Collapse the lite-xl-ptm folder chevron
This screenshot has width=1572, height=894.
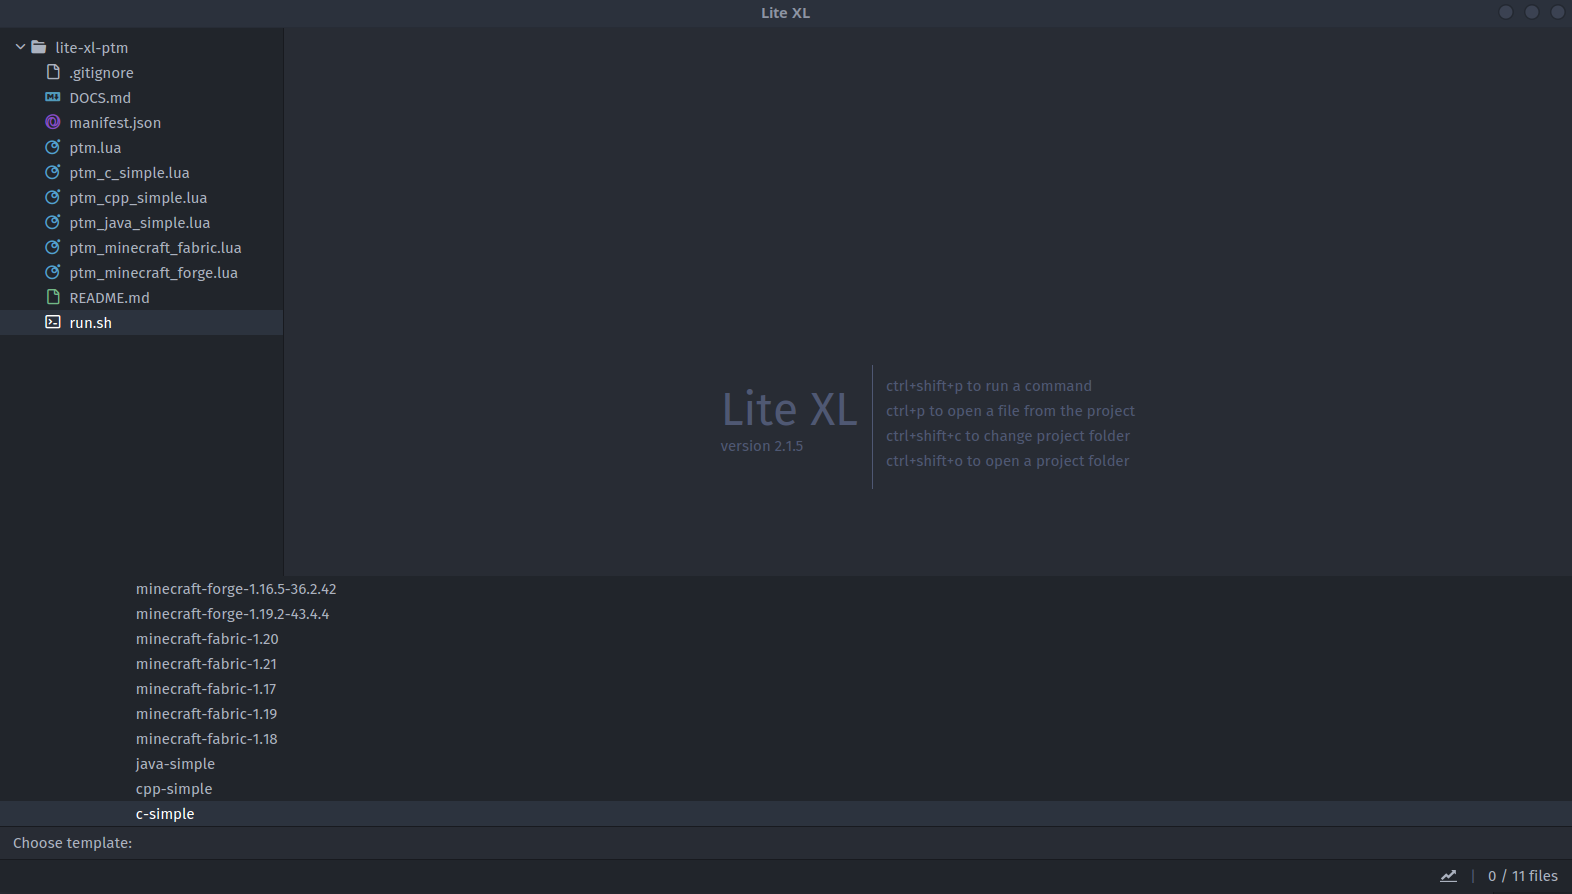(x=20, y=47)
